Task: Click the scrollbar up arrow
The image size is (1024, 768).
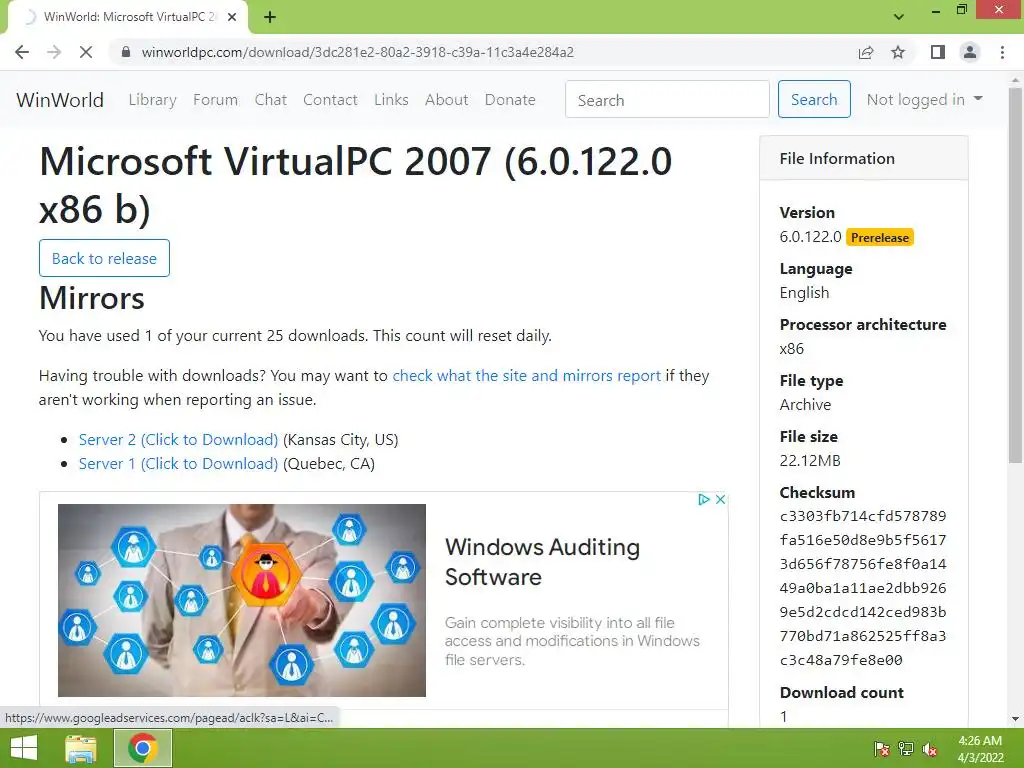Action: [x=1016, y=79]
